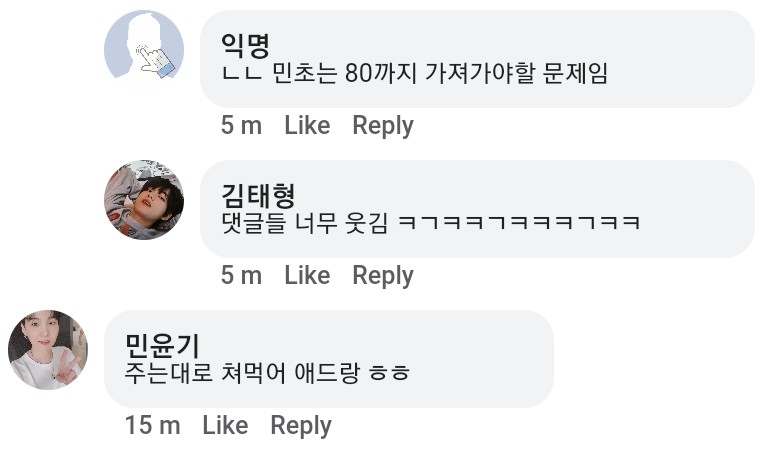Open 김태형's profile name link
Image resolution: width=768 pixels, height=452 pixels.
pyautogui.click(x=258, y=194)
